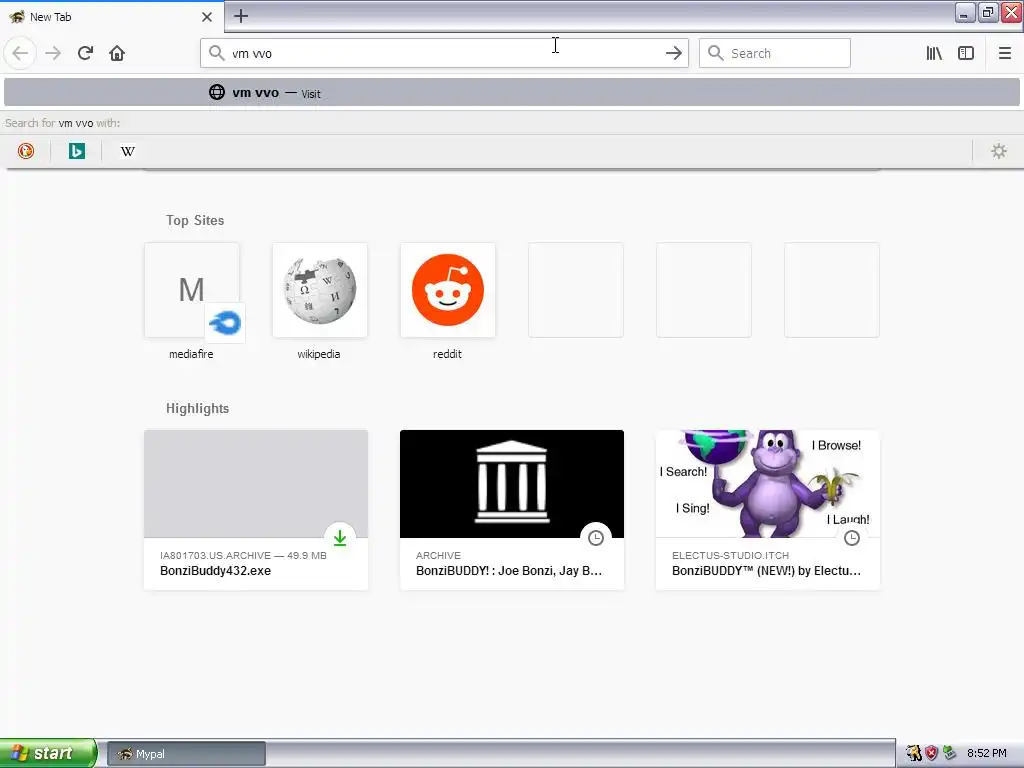Click the magnifier icon in the address bar
Screen dimensions: 1024x768
217,53
